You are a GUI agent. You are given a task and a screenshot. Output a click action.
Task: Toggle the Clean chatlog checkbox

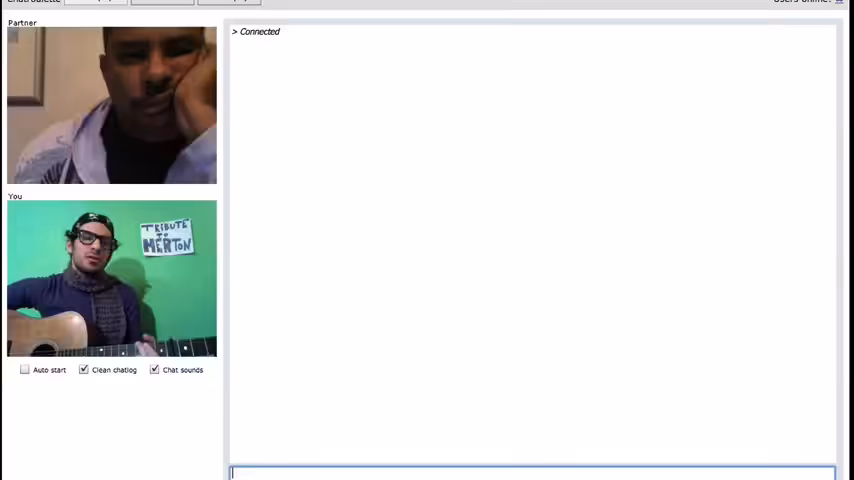(x=83, y=369)
